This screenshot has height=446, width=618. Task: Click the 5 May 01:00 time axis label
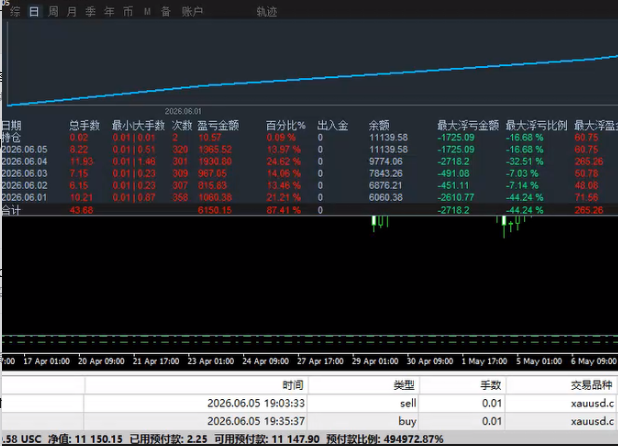coord(539,361)
